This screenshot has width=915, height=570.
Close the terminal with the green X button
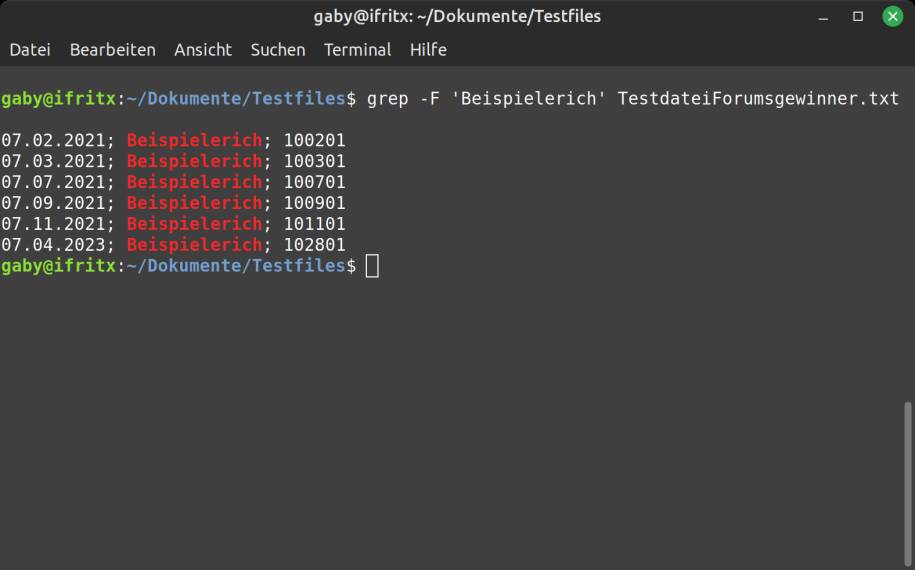pos(891,16)
